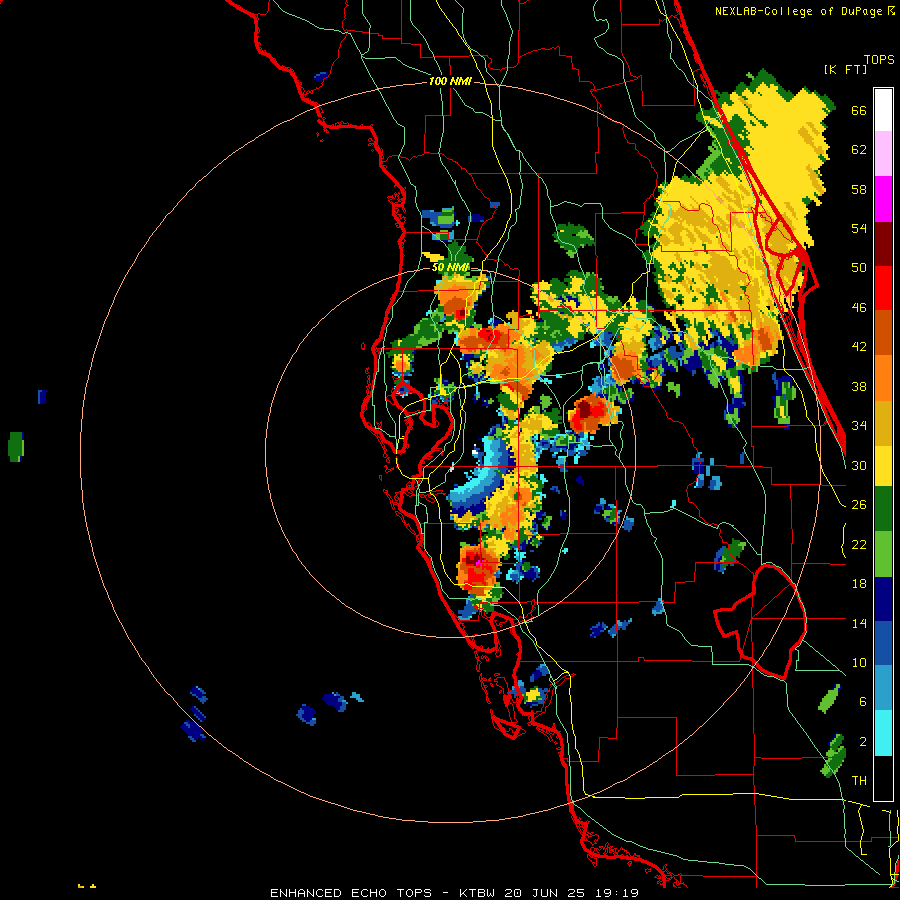Select the 6 legend value
The width and height of the screenshot is (900, 900).
[x=863, y=702]
